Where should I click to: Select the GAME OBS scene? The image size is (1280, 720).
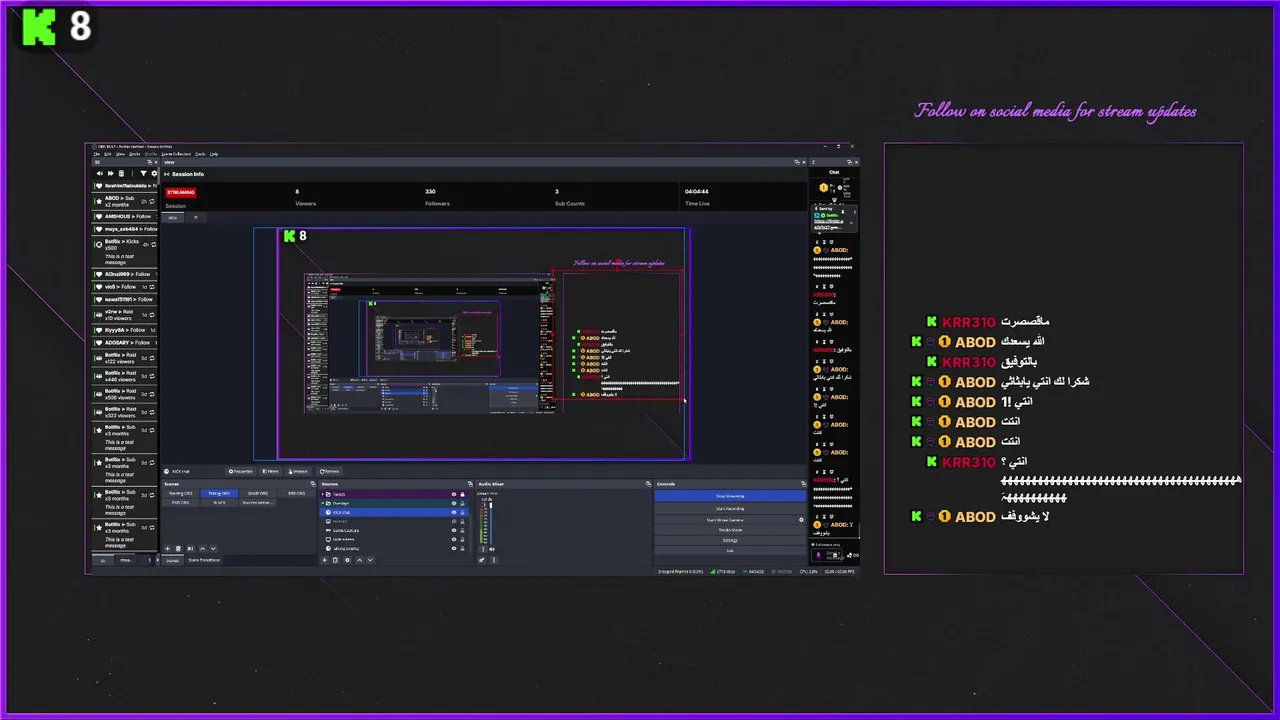tap(258, 493)
